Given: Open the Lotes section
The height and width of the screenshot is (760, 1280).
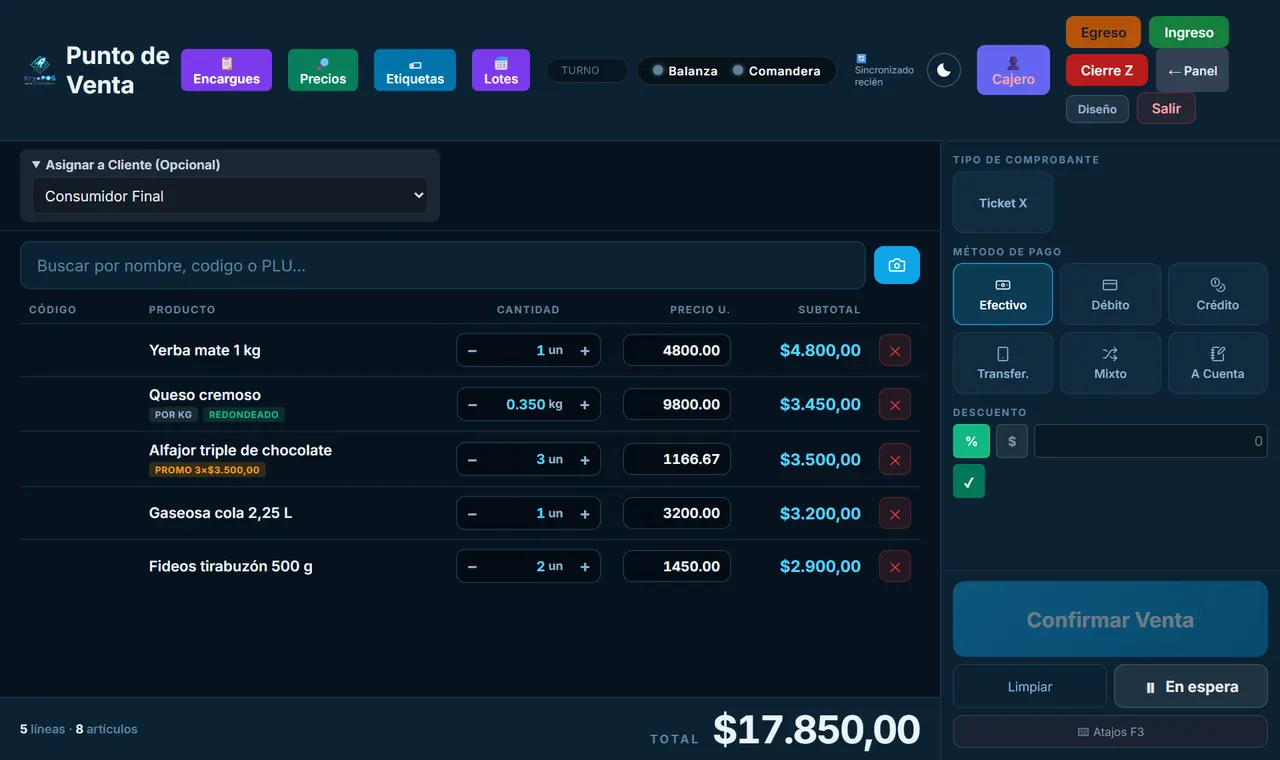Looking at the screenshot, I should point(501,70).
